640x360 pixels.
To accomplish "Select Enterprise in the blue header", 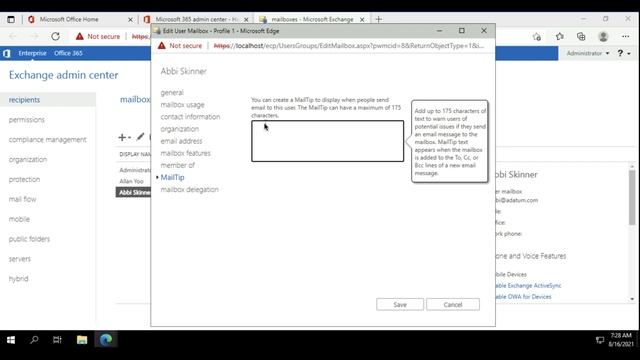I will [x=32, y=53].
